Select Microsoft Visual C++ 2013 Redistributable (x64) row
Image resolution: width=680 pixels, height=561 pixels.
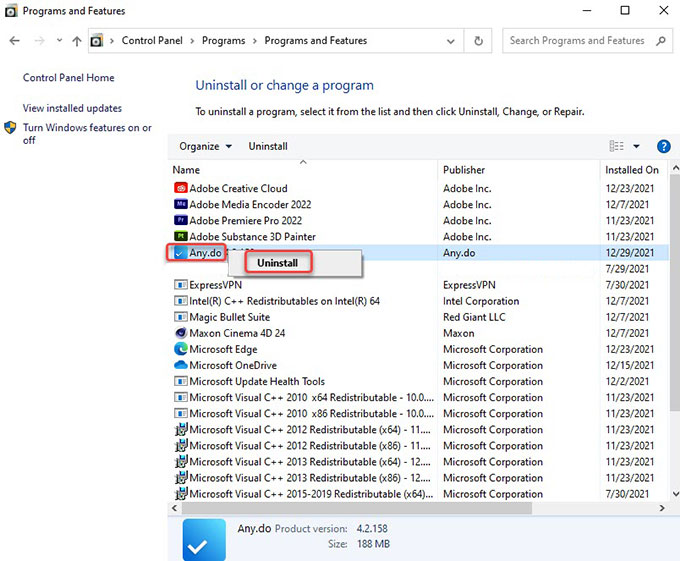418,462
